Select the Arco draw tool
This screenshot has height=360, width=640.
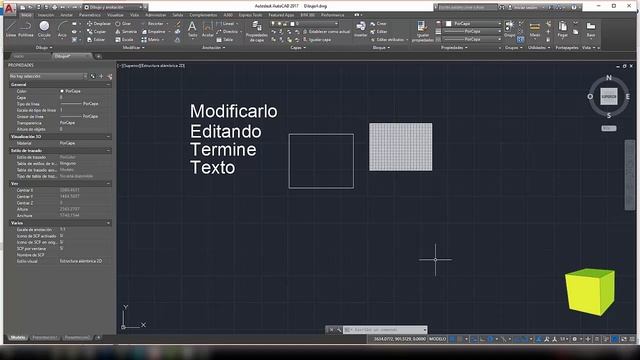pos(62,29)
